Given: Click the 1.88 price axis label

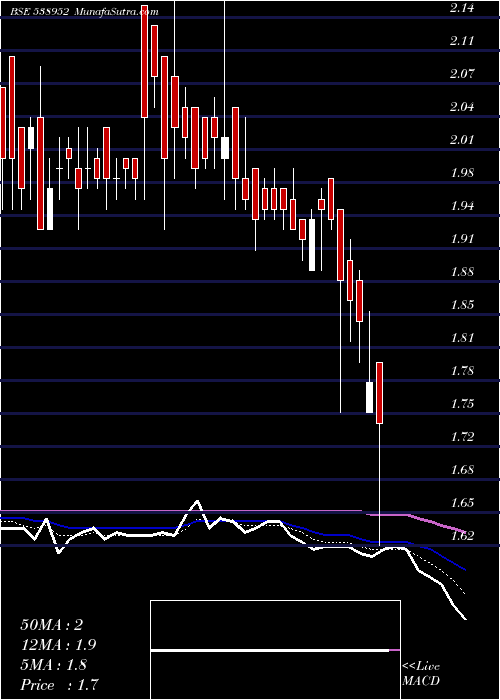Looking at the screenshot, I should pyautogui.click(x=462, y=272).
